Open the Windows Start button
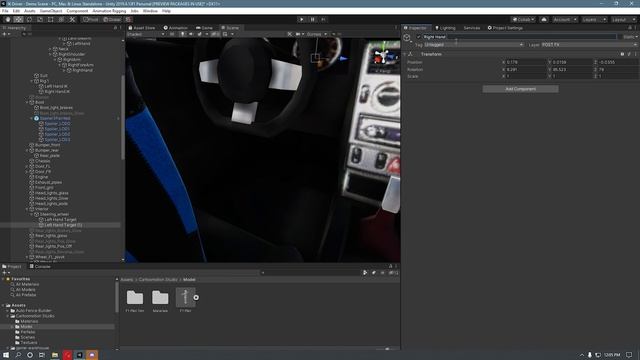 6,355
